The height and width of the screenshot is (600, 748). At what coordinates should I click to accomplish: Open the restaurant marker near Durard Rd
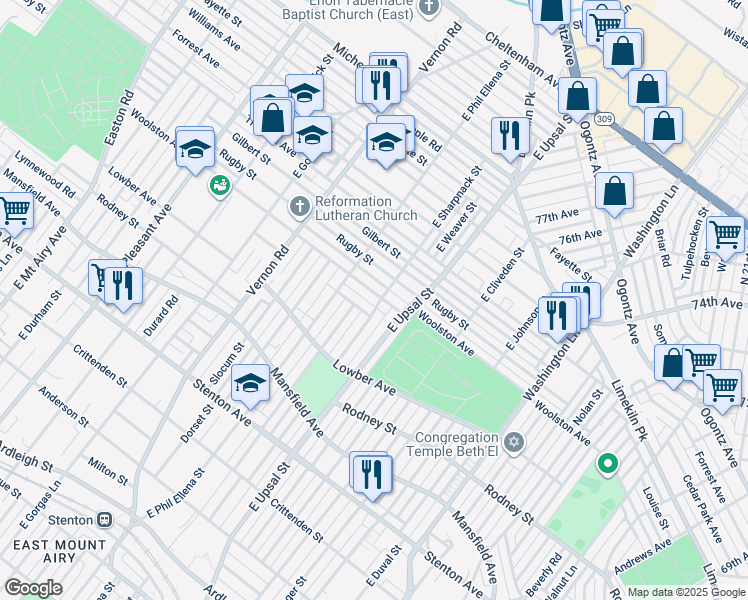122,285
